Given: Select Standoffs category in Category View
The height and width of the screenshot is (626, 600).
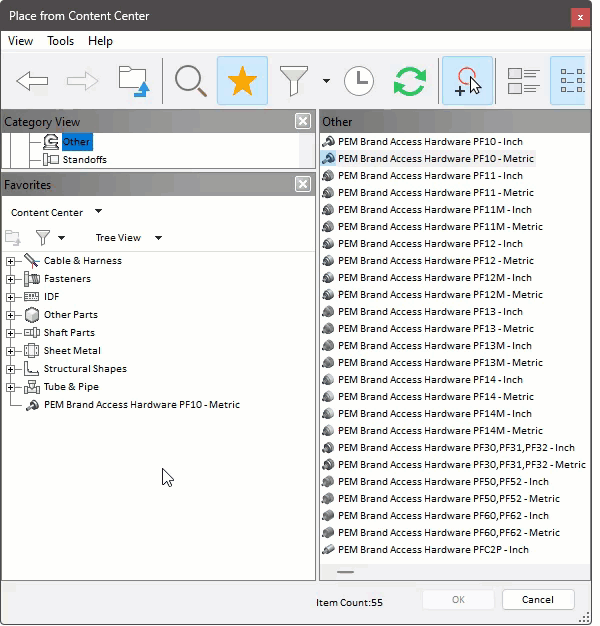Looking at the screenshot, I should pyautogui.click(x=85, y=160).
